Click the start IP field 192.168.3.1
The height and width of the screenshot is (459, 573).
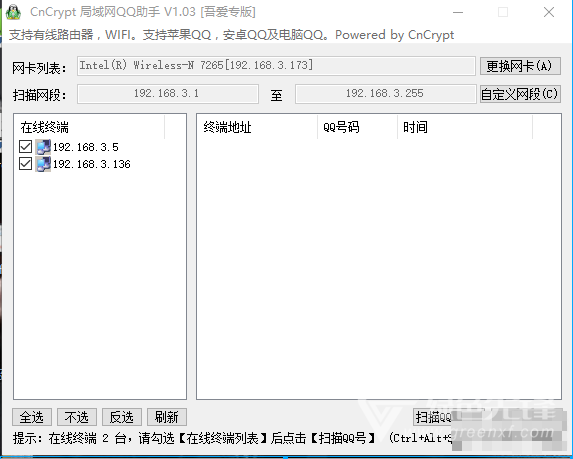click(x=168, y=94)
